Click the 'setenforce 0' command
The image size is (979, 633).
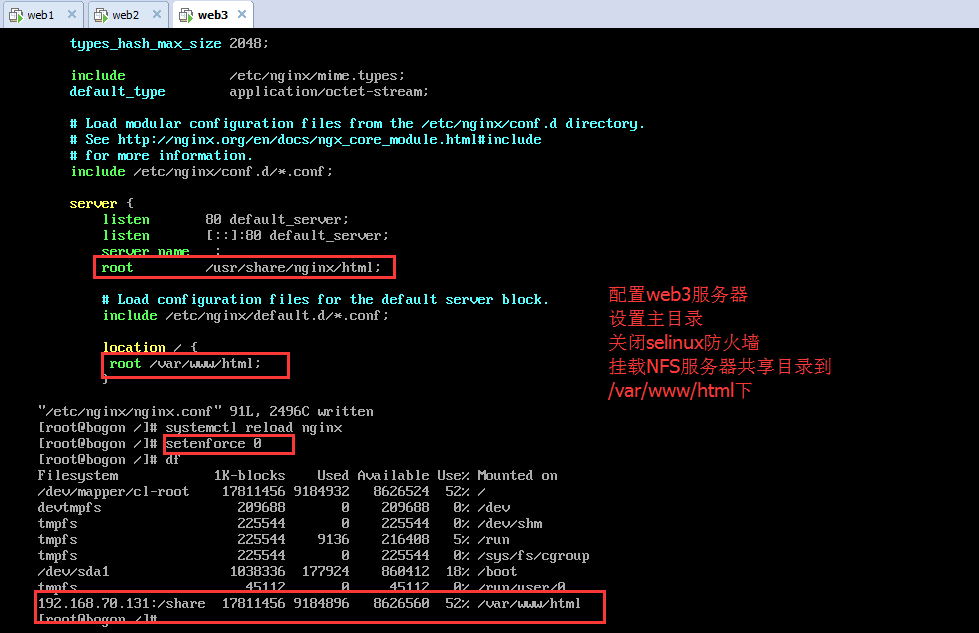click(213, 444)
